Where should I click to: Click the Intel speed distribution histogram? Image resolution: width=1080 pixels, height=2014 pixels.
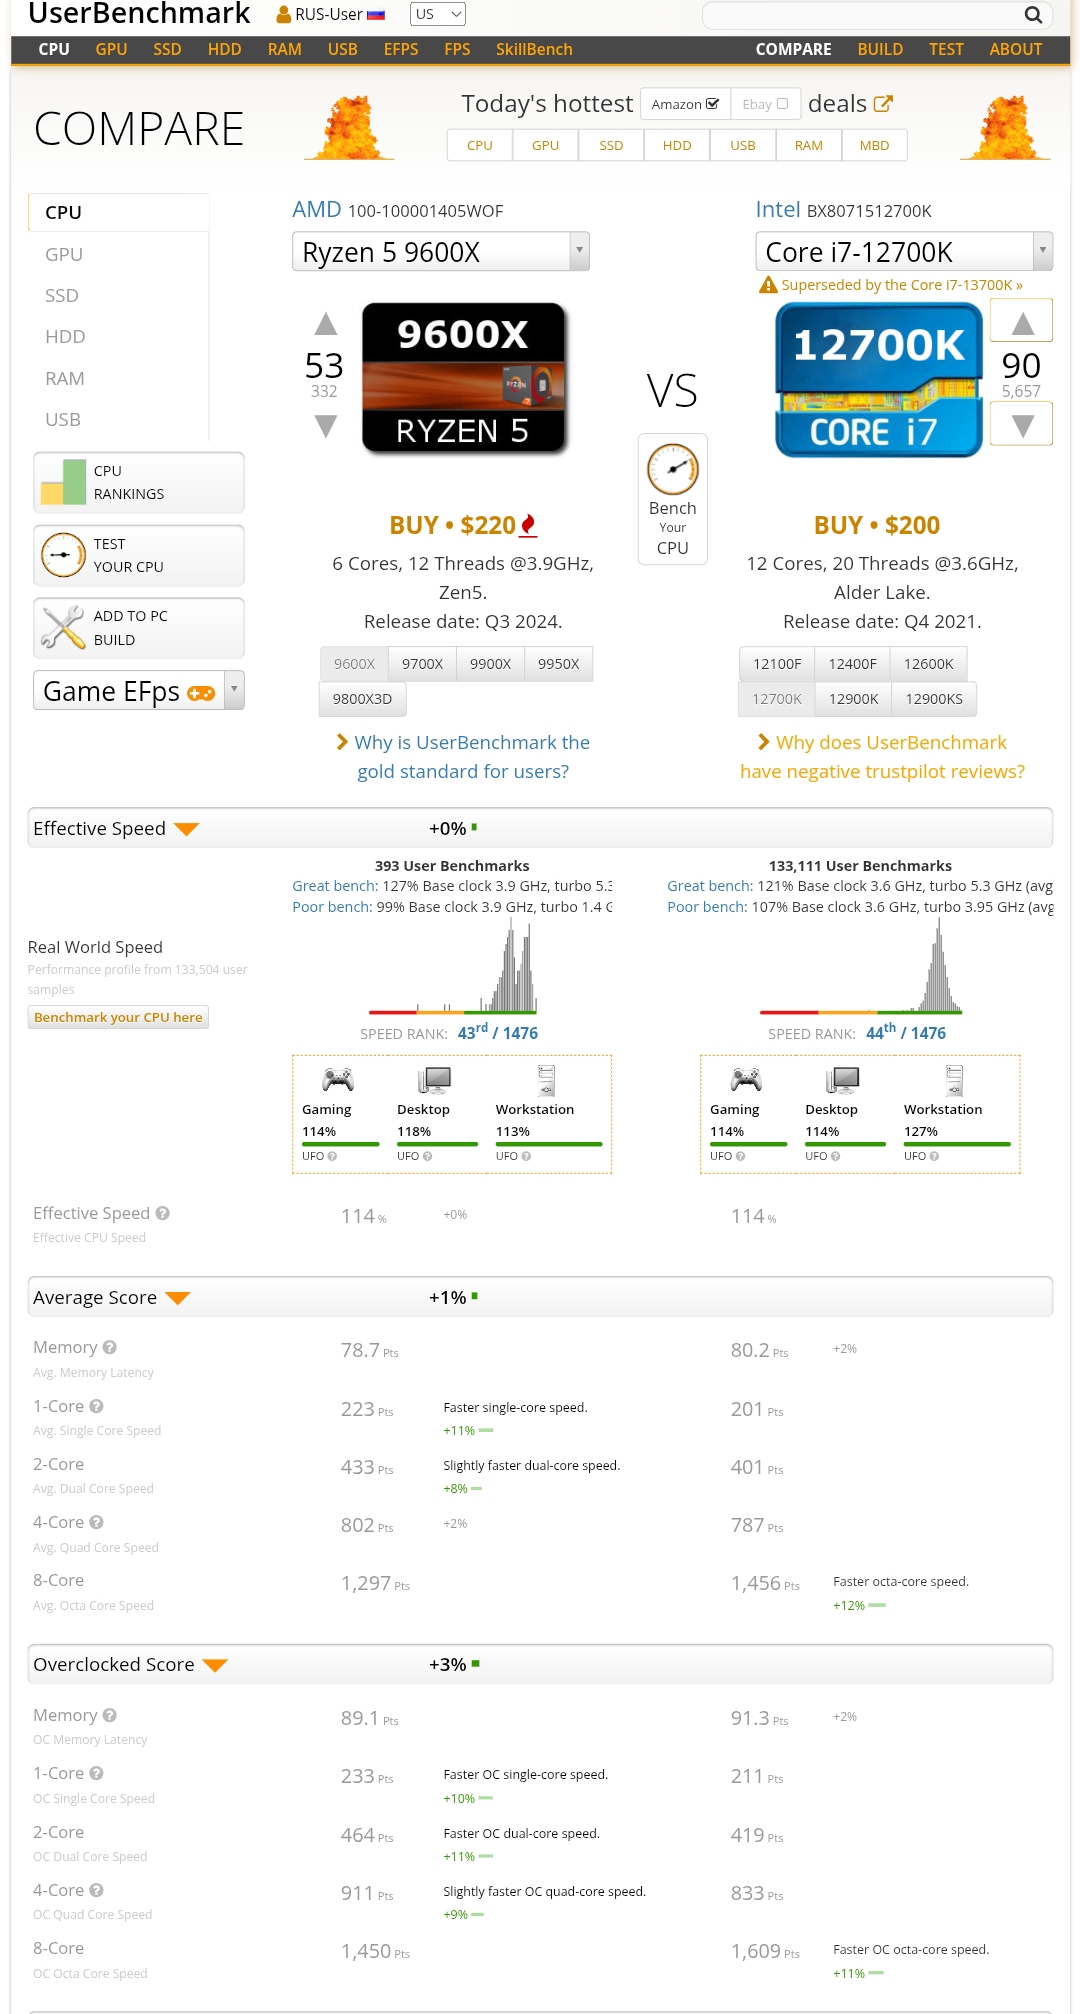pyautogui.click(x=861, y=967)
